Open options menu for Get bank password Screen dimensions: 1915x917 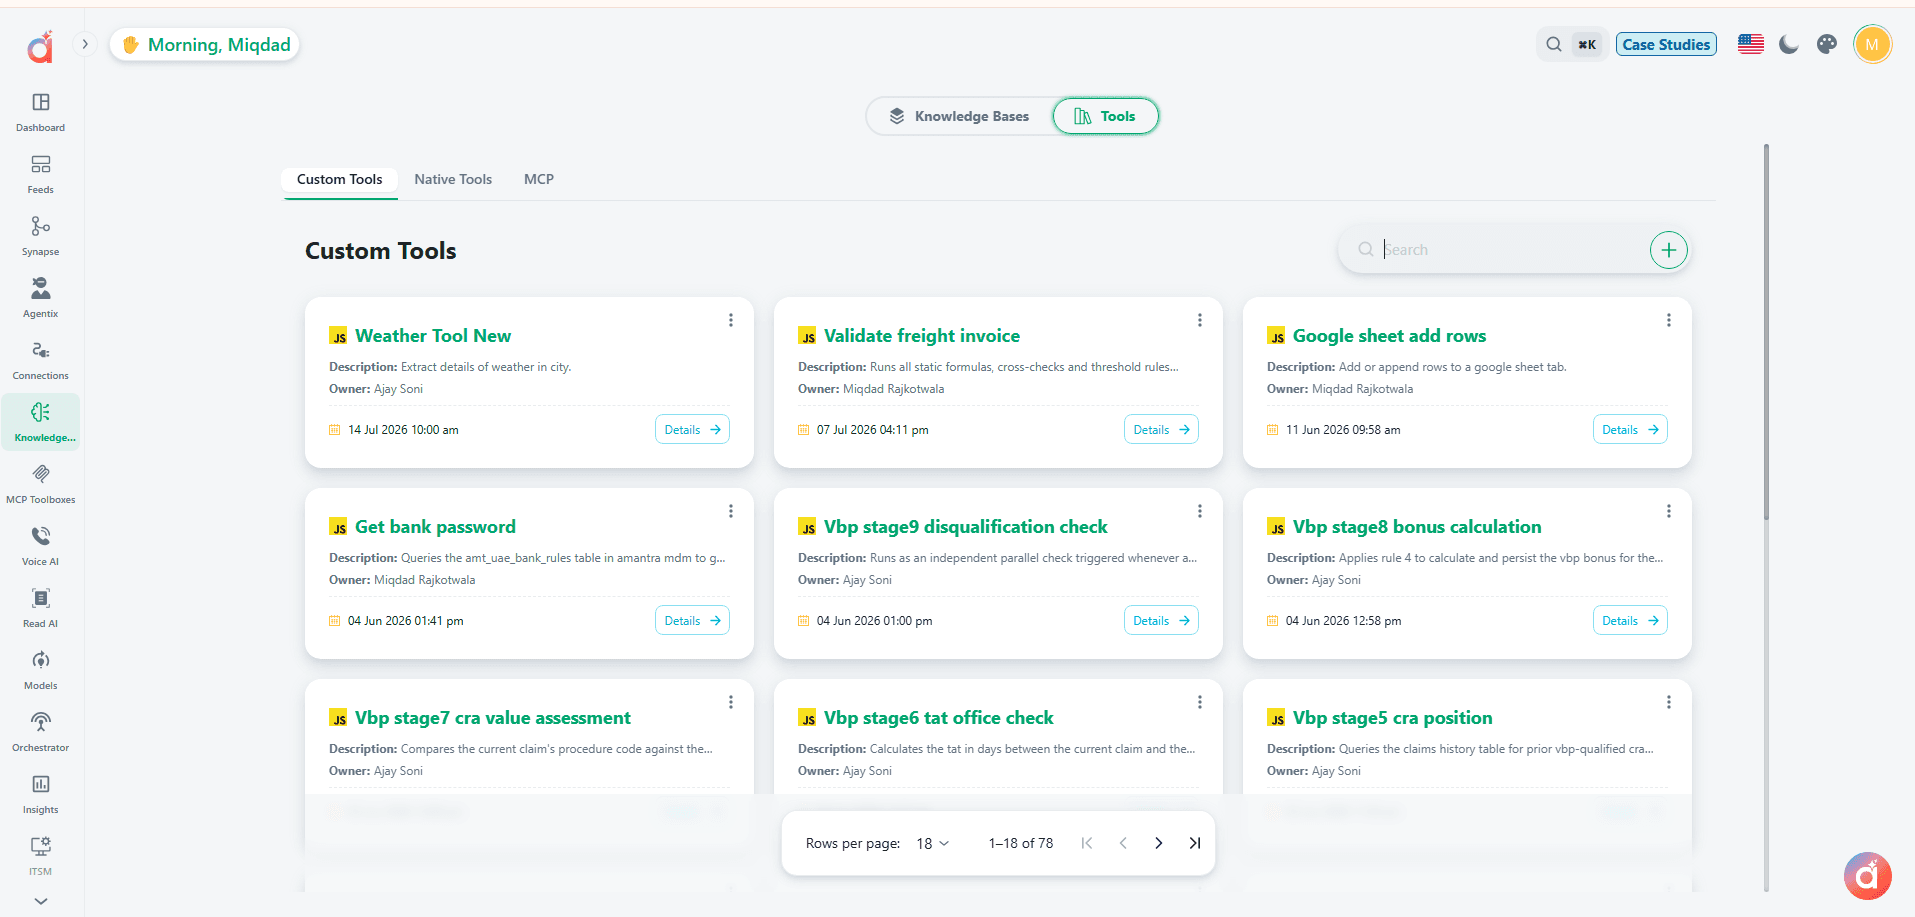click(731, 511)
